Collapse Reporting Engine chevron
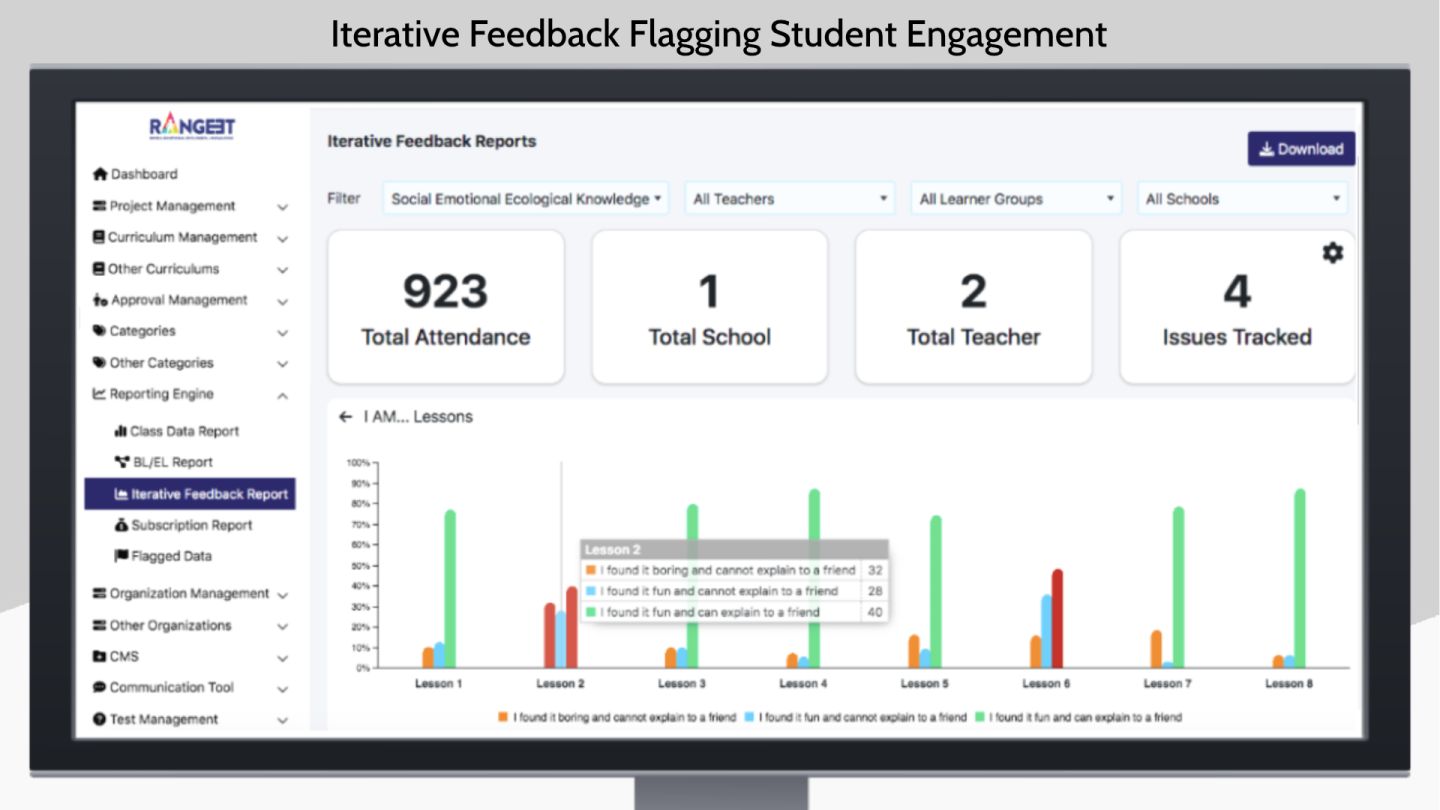Viewport: 1440px width, 810px height. pos(282,395)
